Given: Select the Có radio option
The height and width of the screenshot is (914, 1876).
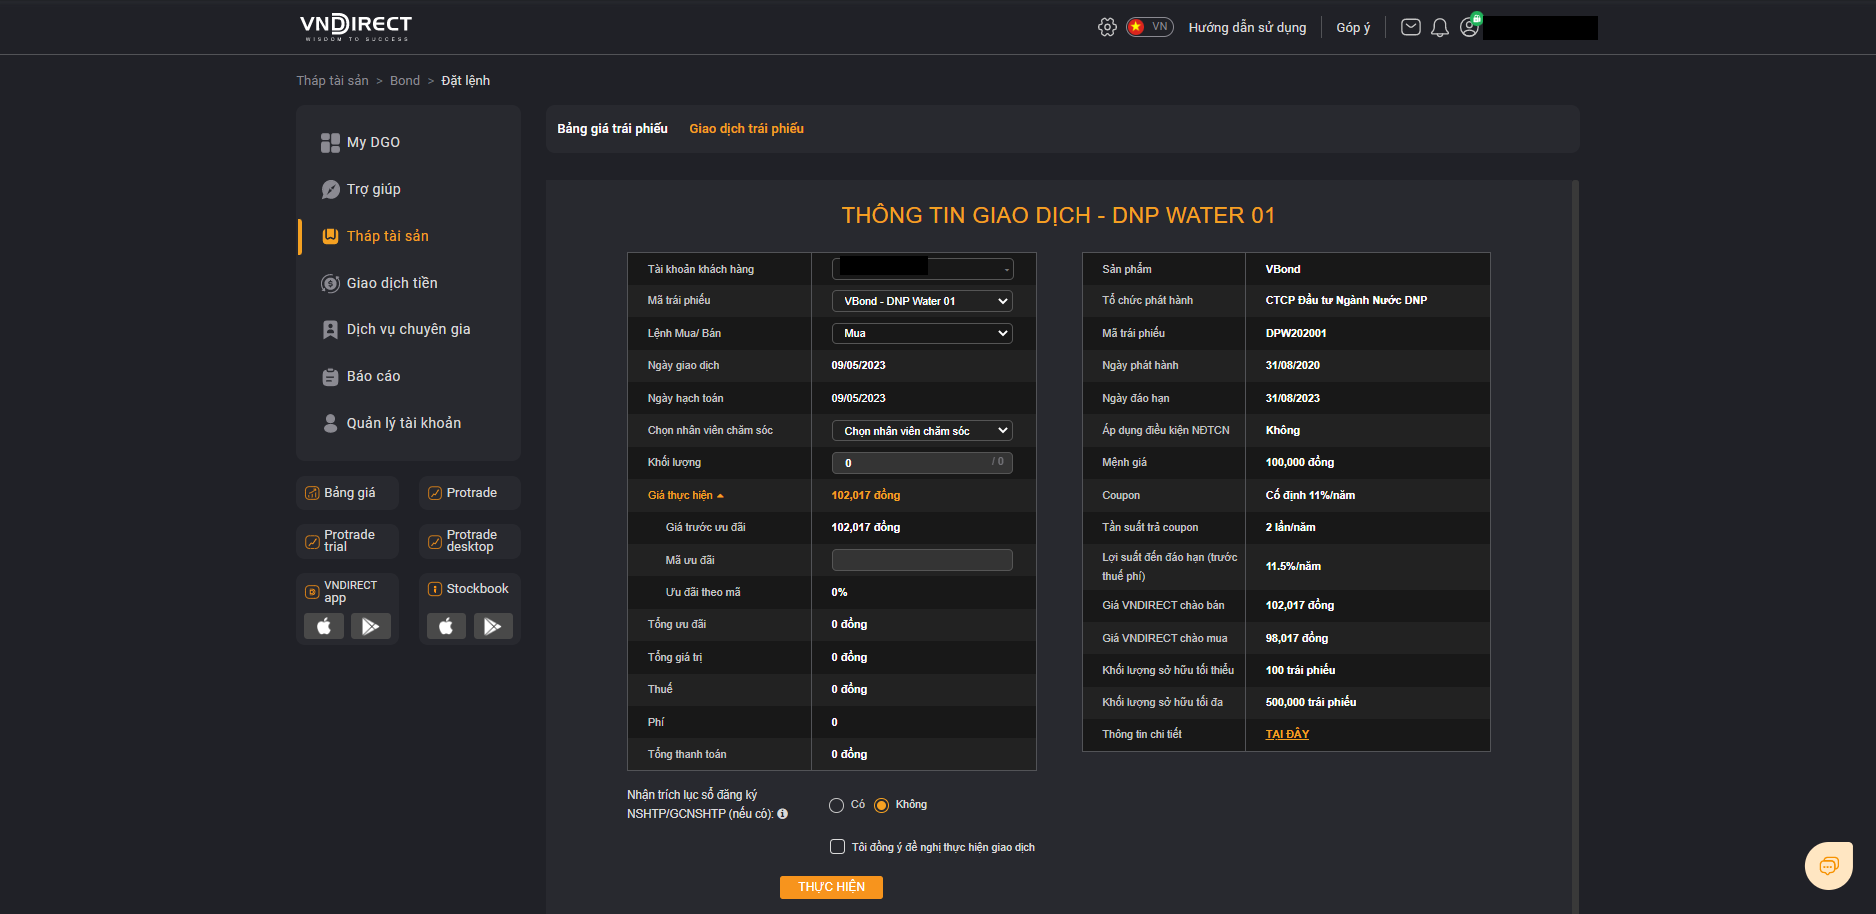Looking at the screenshot, I should click(837, 805).
